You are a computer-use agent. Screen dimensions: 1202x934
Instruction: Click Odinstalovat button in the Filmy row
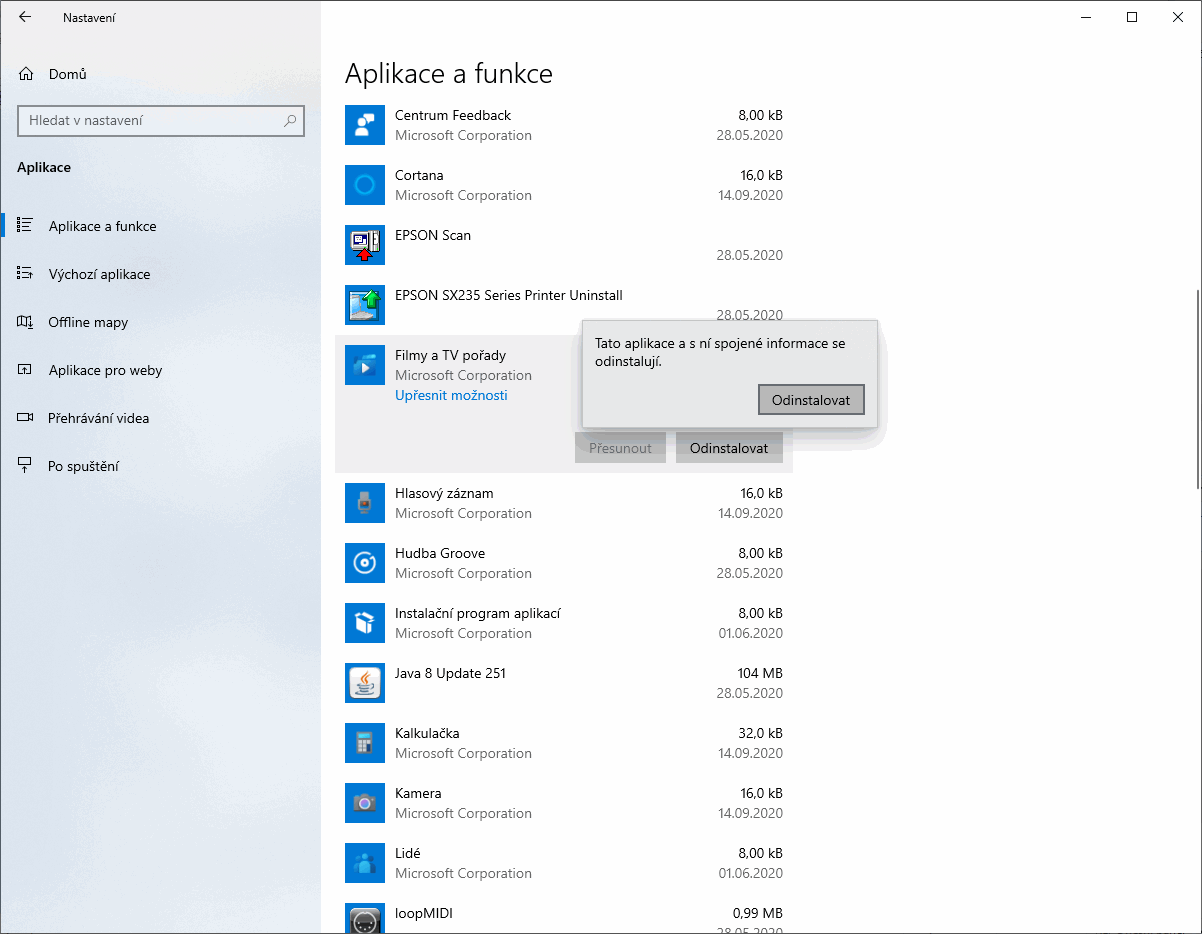[x=729, y=448]
